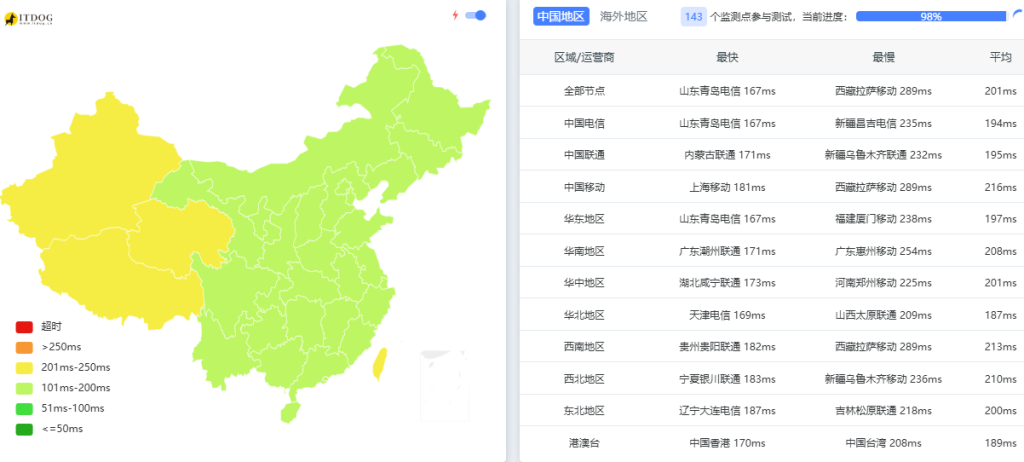Click the green 51ms-100ms legend swatch
This screenshot has height=462, width=1024.
24,408
